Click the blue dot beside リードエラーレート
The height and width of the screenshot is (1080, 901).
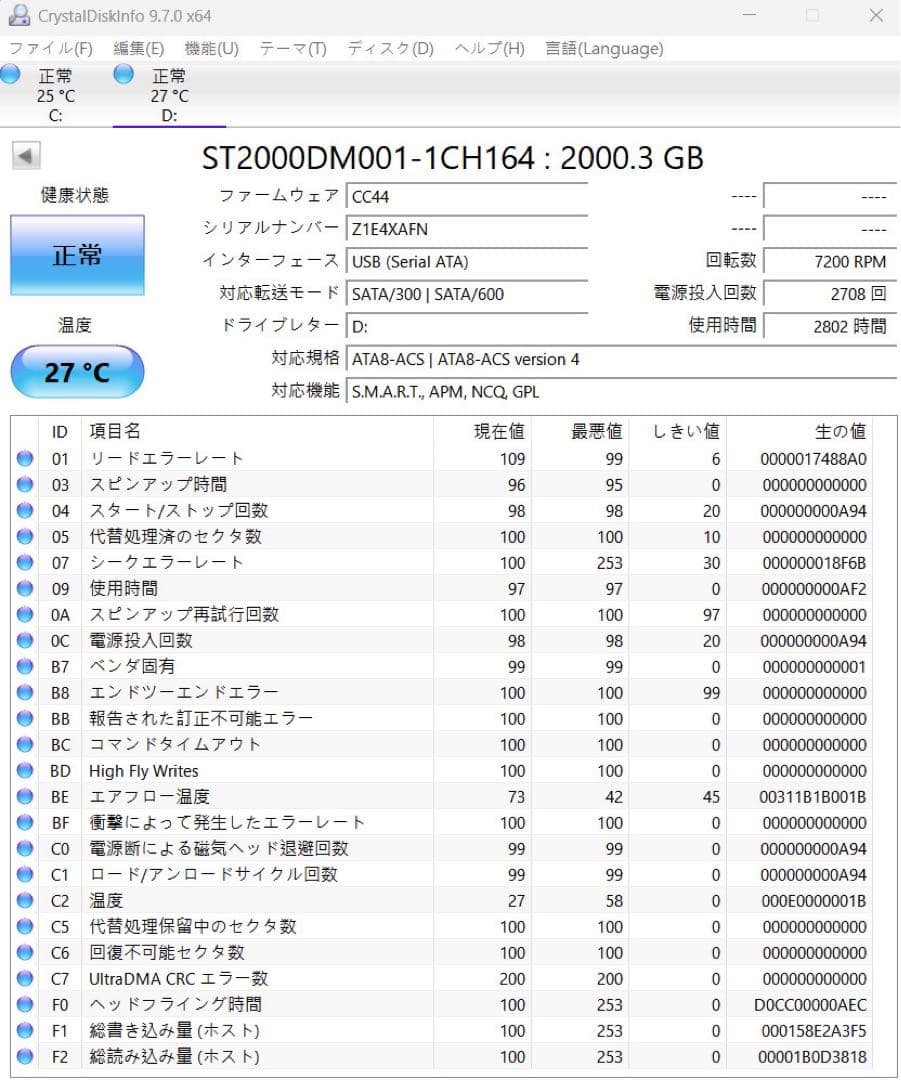point(25,458)
